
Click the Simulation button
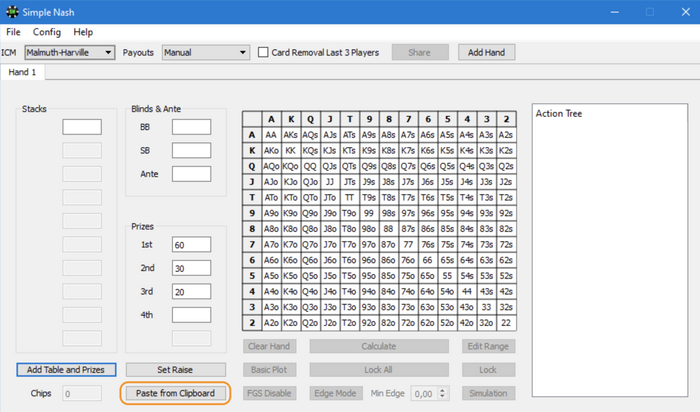[488, 393]
